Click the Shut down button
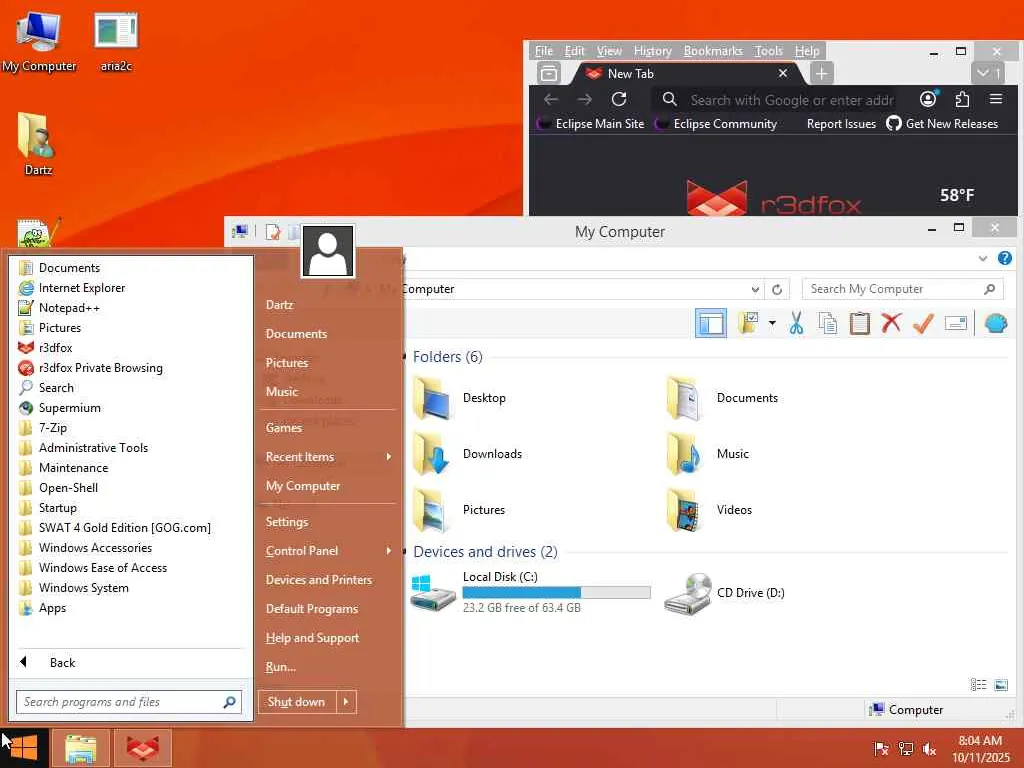Viewport: 1024px width, 768px height. [x=296, y=702]
